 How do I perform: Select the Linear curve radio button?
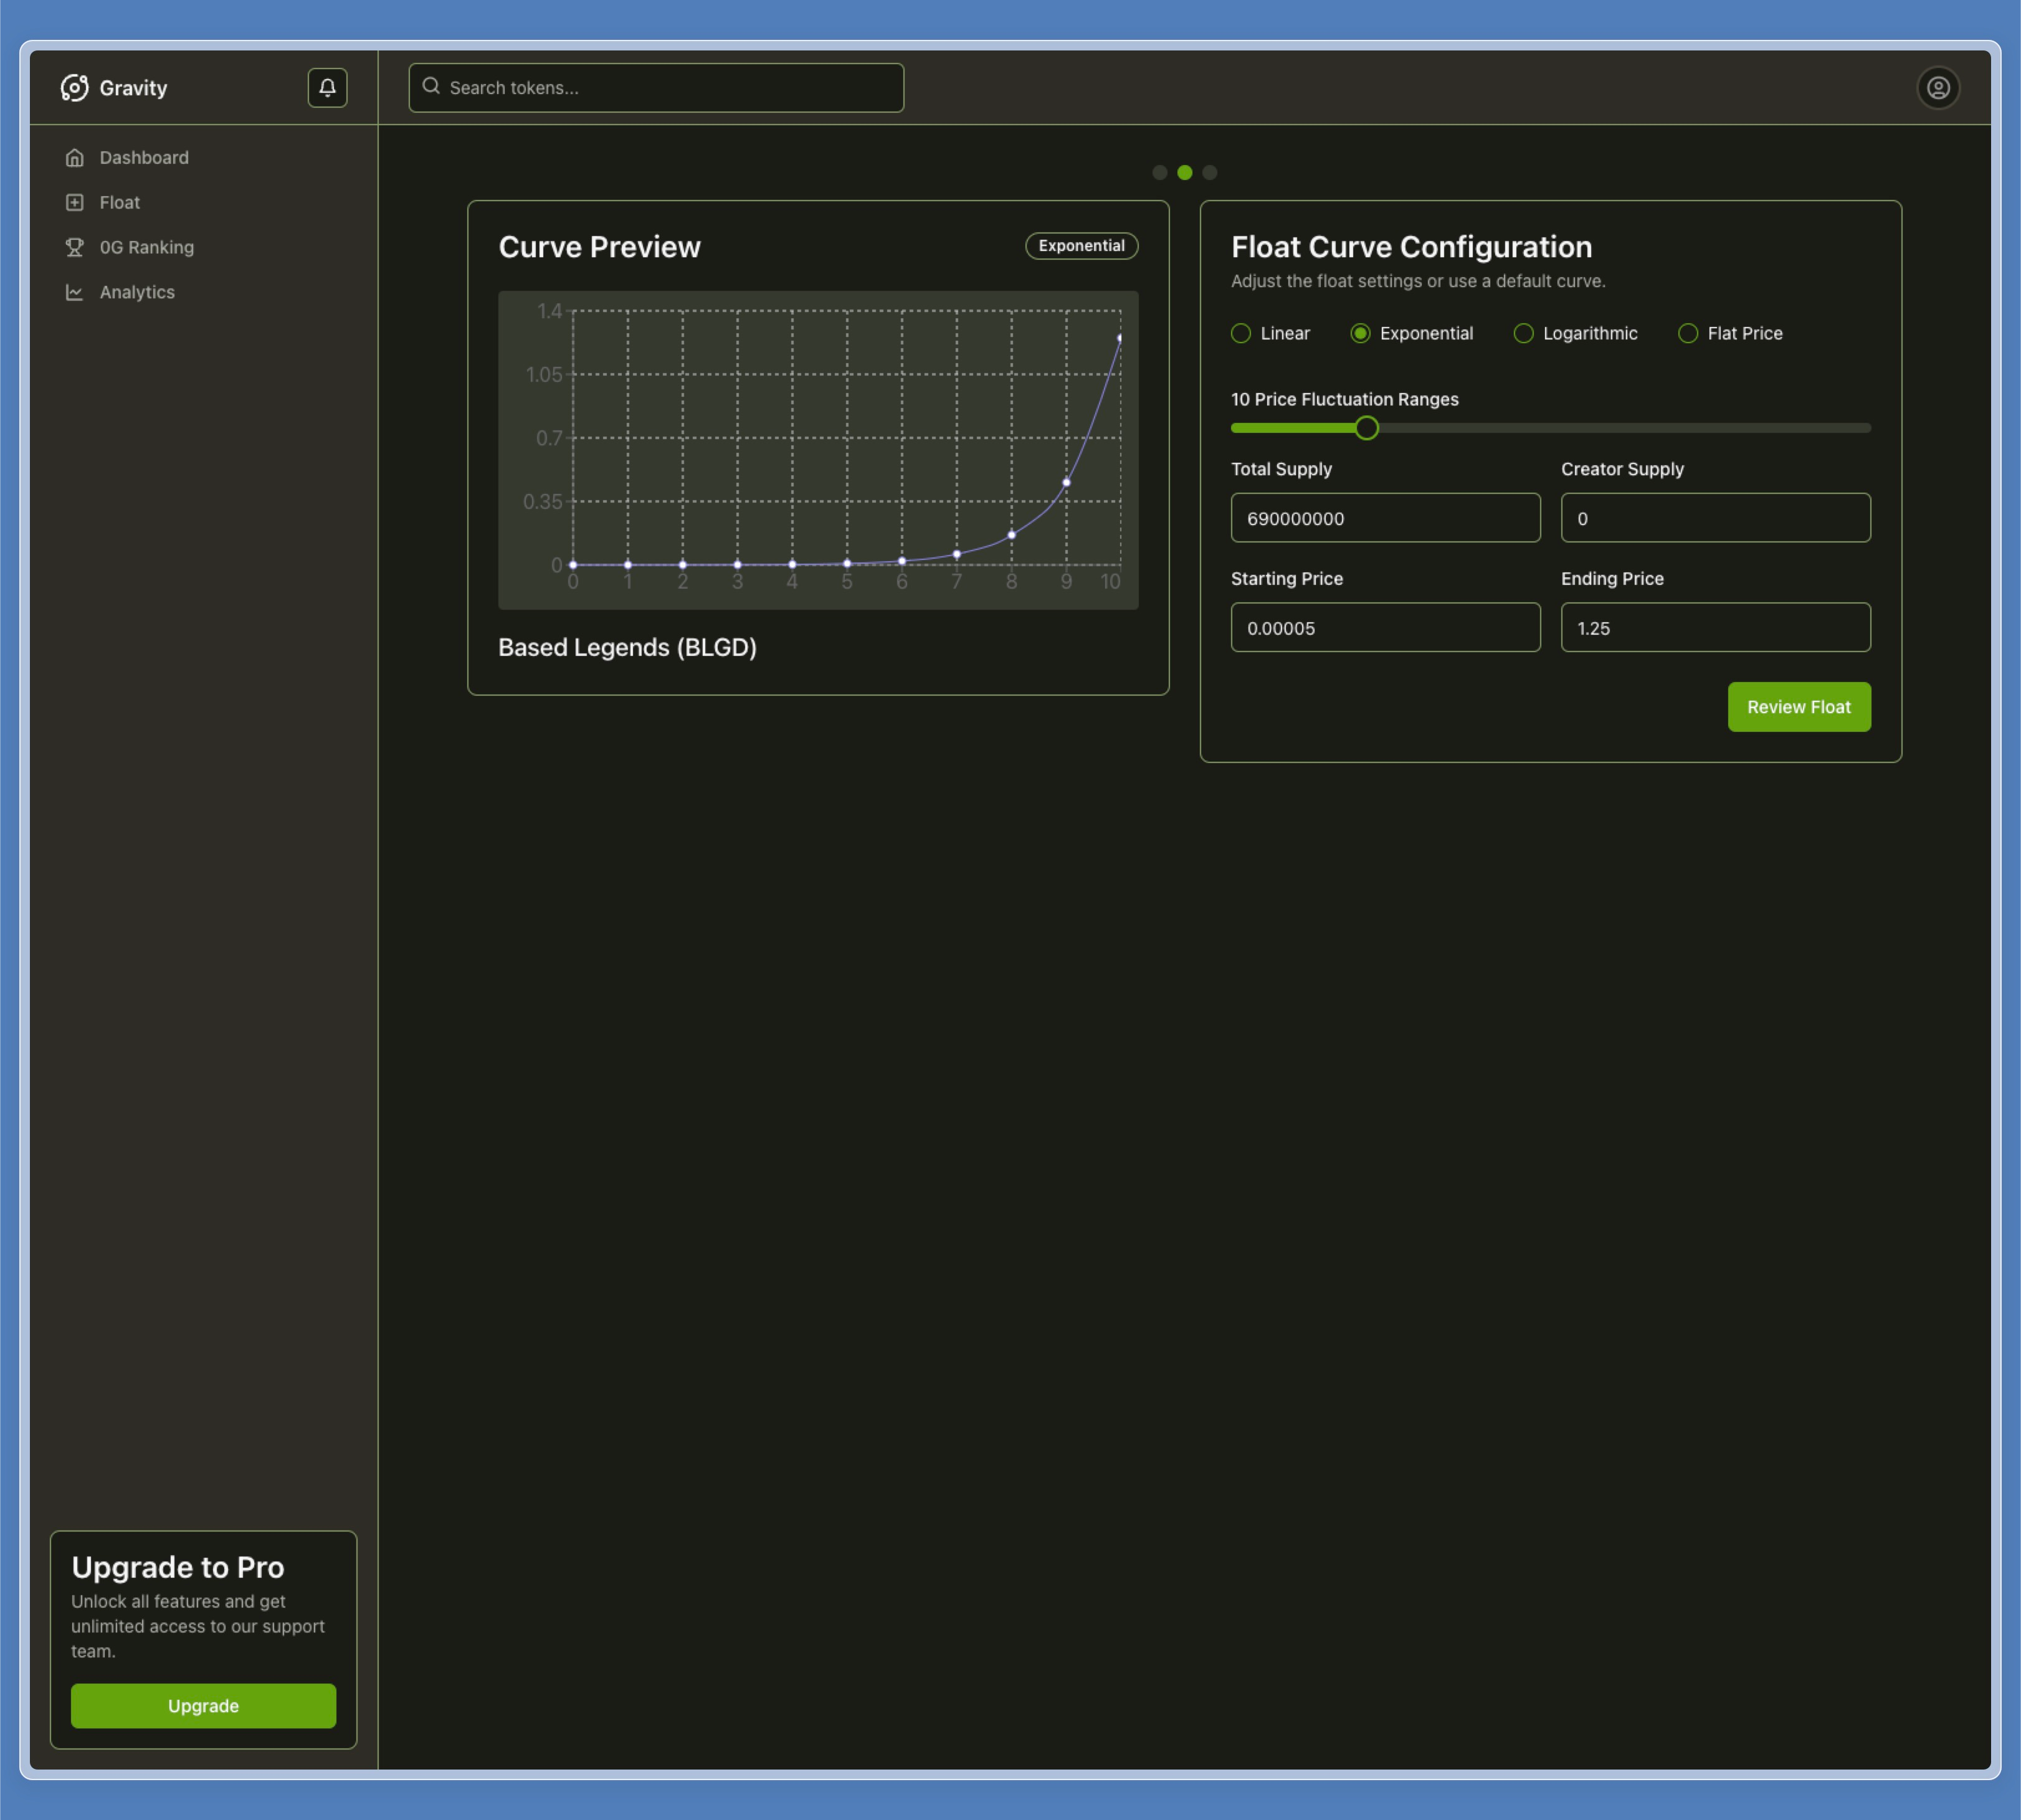(1241, 334)
